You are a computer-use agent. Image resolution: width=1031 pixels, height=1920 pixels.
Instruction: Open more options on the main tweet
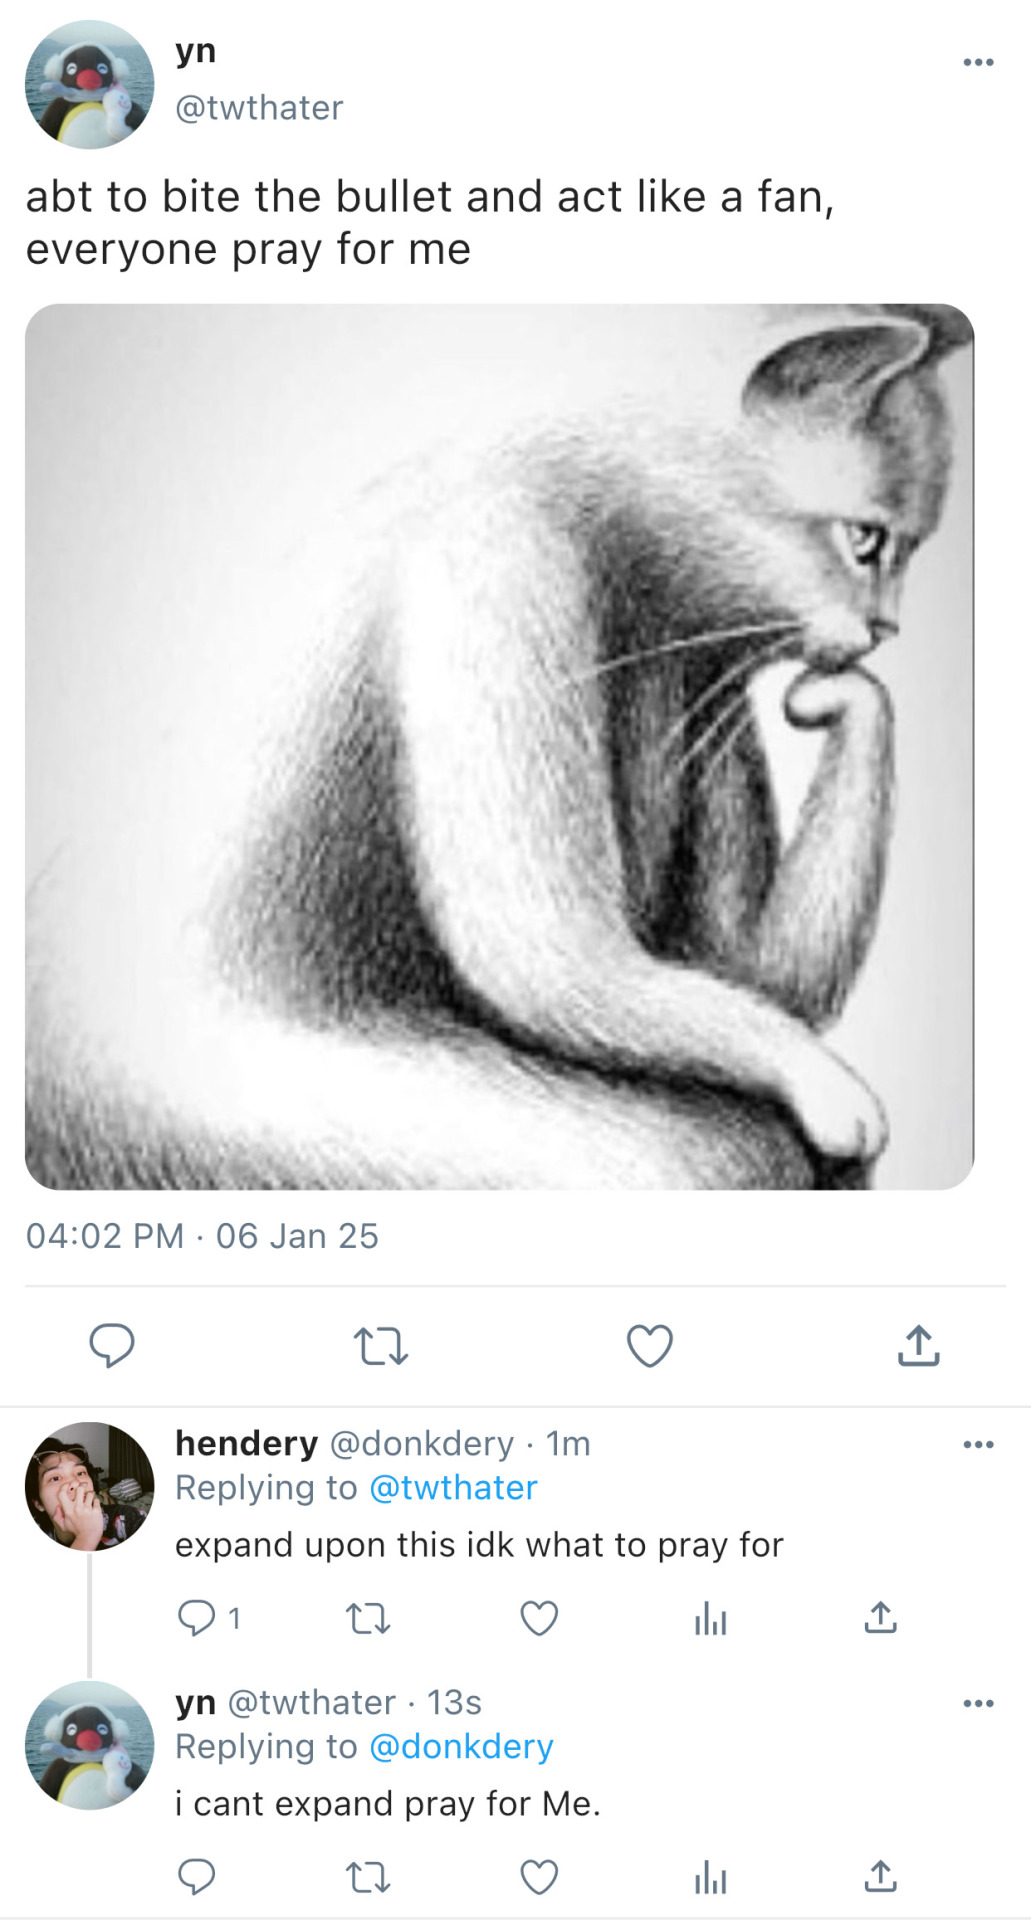coord(977,62)
